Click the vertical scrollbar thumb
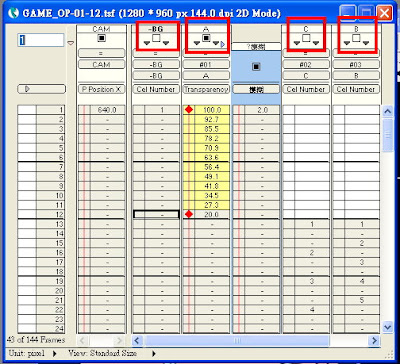This screenshot has height=364, width=400. click(387, 134)
